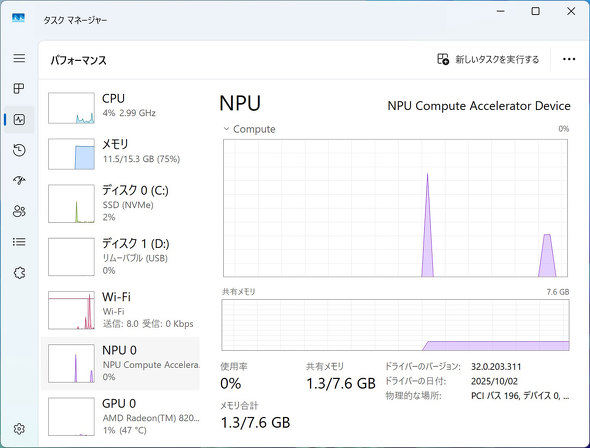Click the メモリ合計 1.3/7.6 GB value

click(x=255, y=423)
